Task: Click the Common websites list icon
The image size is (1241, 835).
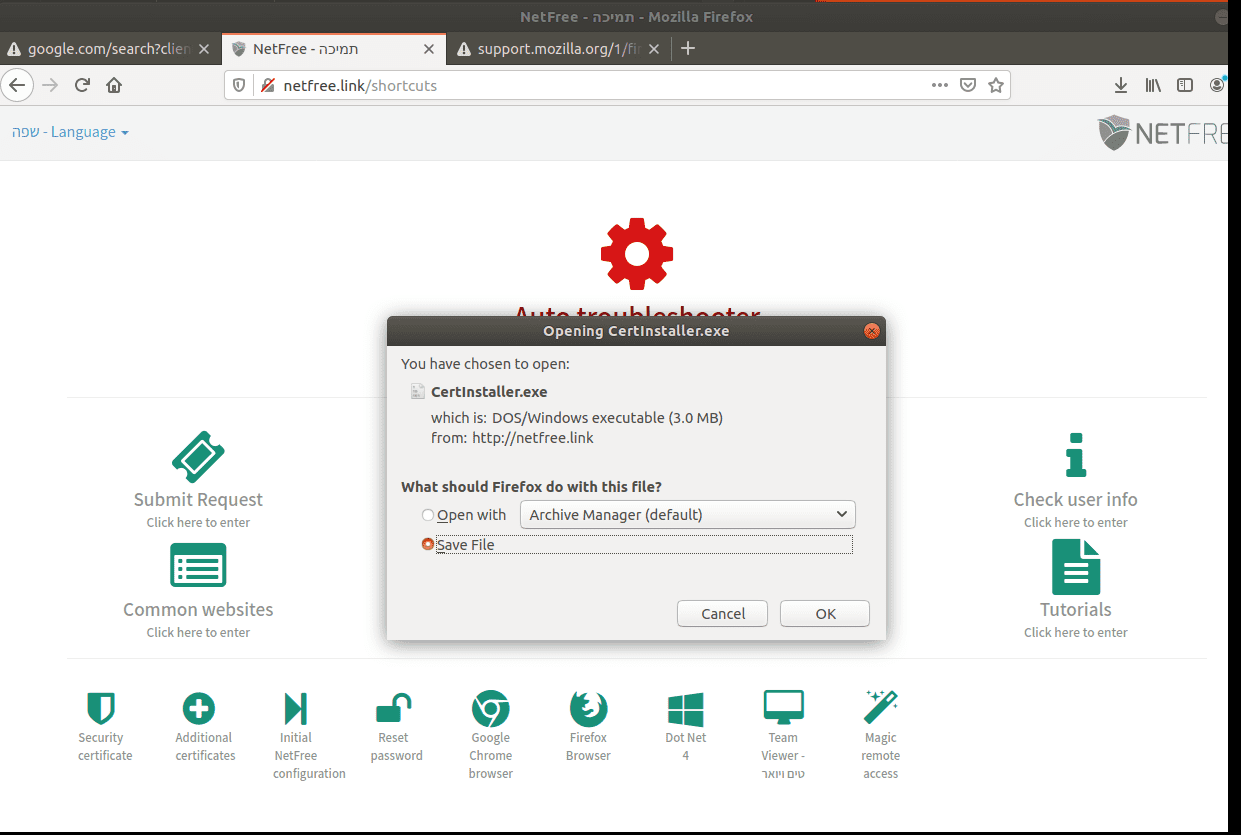Action: (198, 565)
